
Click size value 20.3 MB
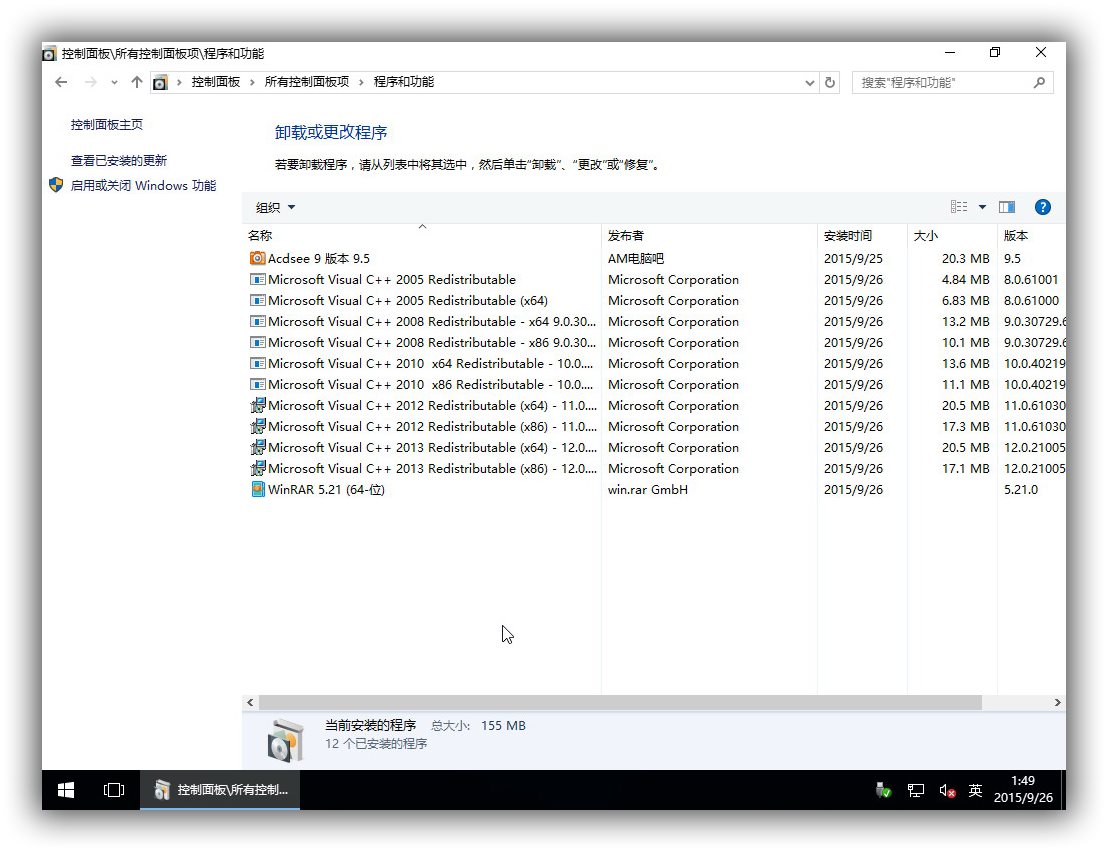pos(965,259)
